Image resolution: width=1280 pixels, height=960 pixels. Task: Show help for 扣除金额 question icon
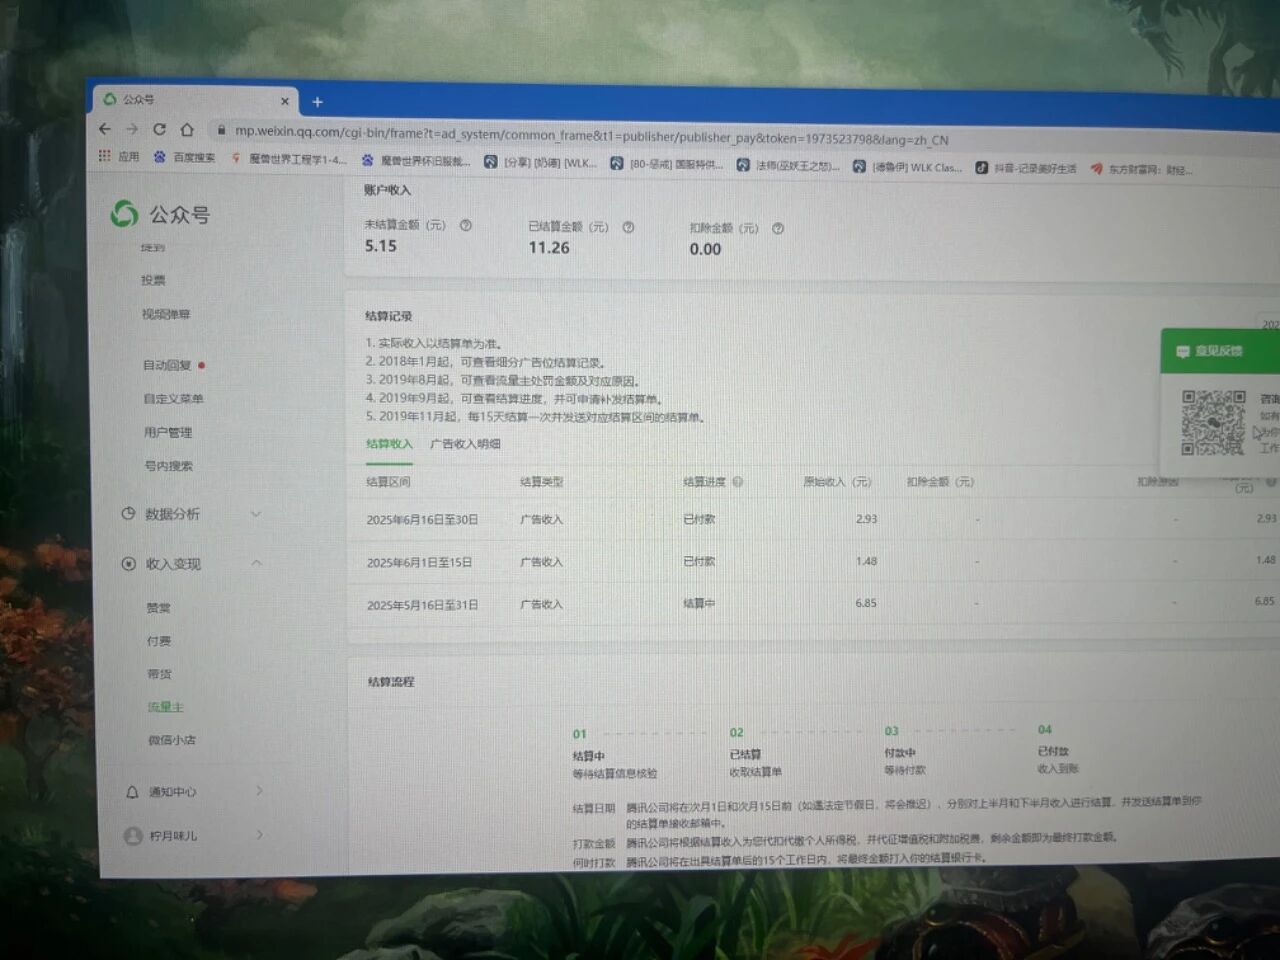click(778, 229)
